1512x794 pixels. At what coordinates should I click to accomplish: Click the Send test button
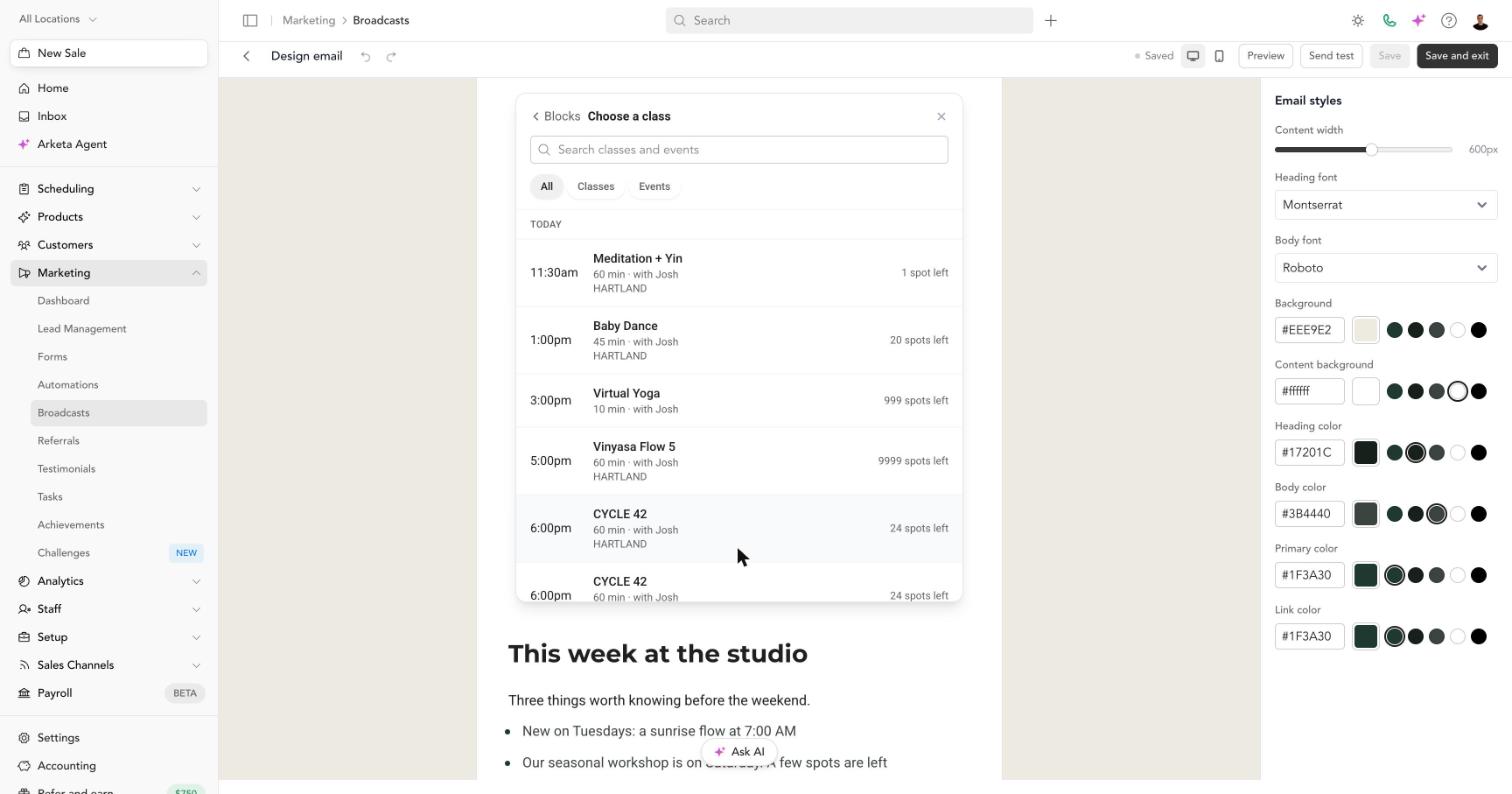pos(1331,56)
